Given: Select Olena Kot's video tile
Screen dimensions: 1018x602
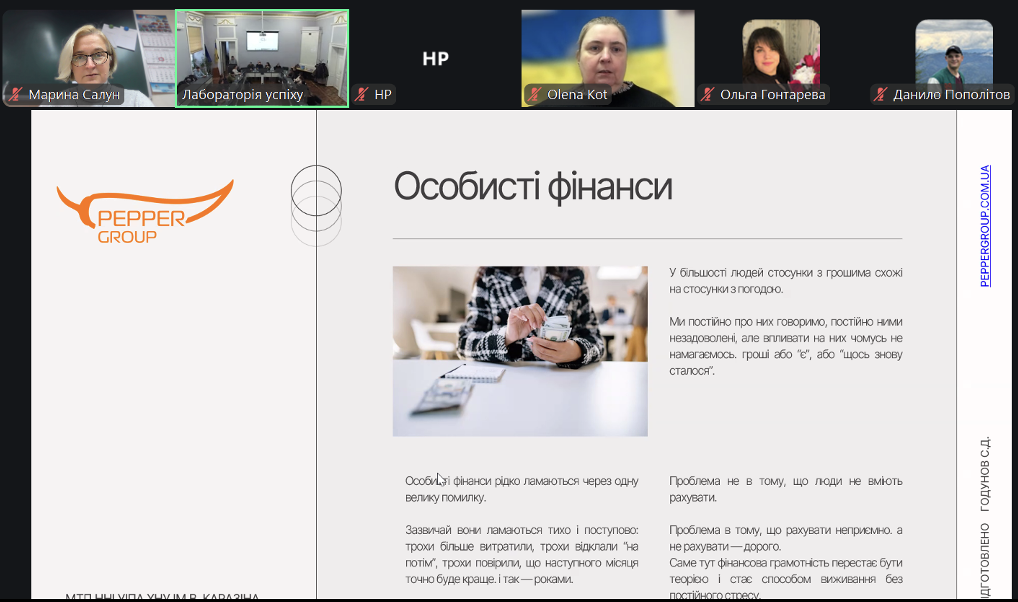Looking at the screenshot, I should (x=608, y=50).
